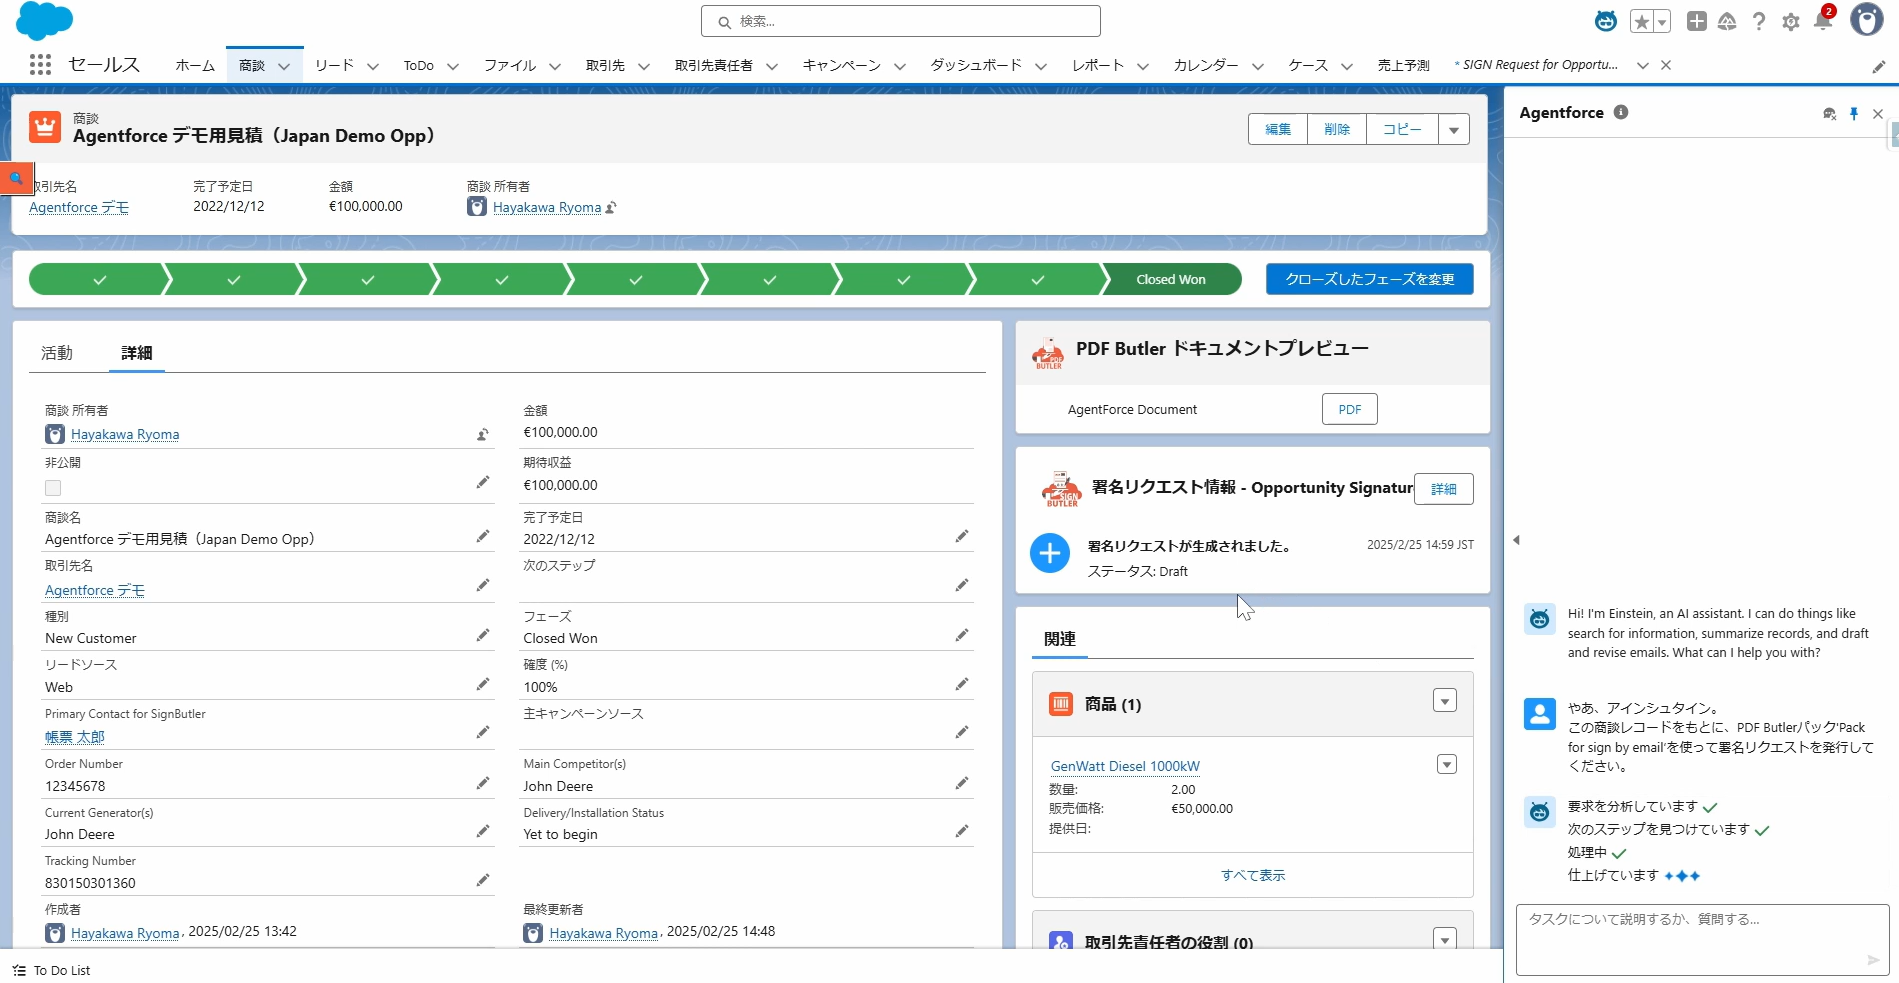1899x983 pixels.
Task: Click クローズしたフェーズを変更 button
Action: tap(1370, 279)
